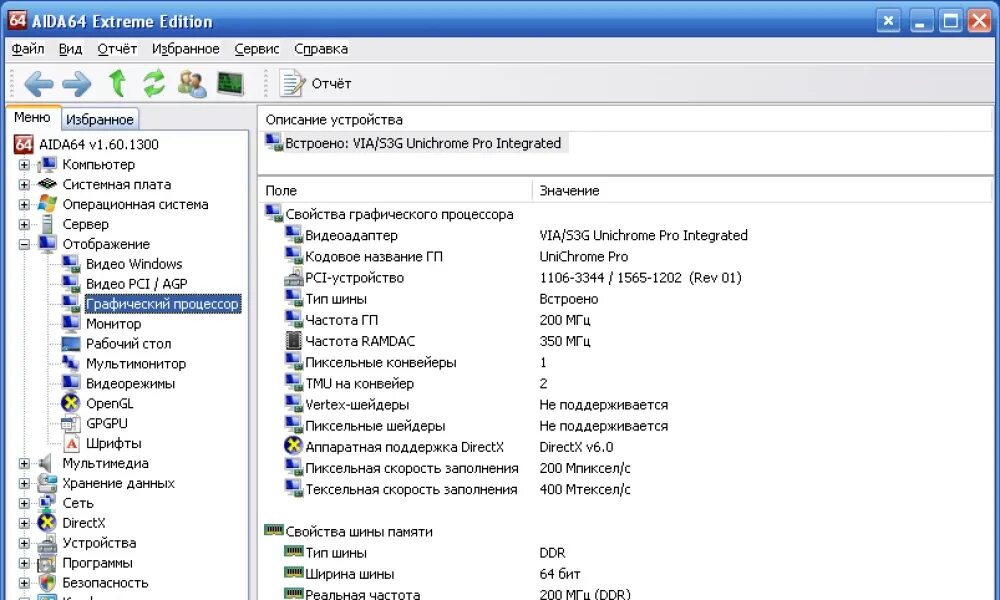Click the Мультимедиа speaker icon
The image size is (1000, 600).
pyautogui.click(x=45, y=464)
